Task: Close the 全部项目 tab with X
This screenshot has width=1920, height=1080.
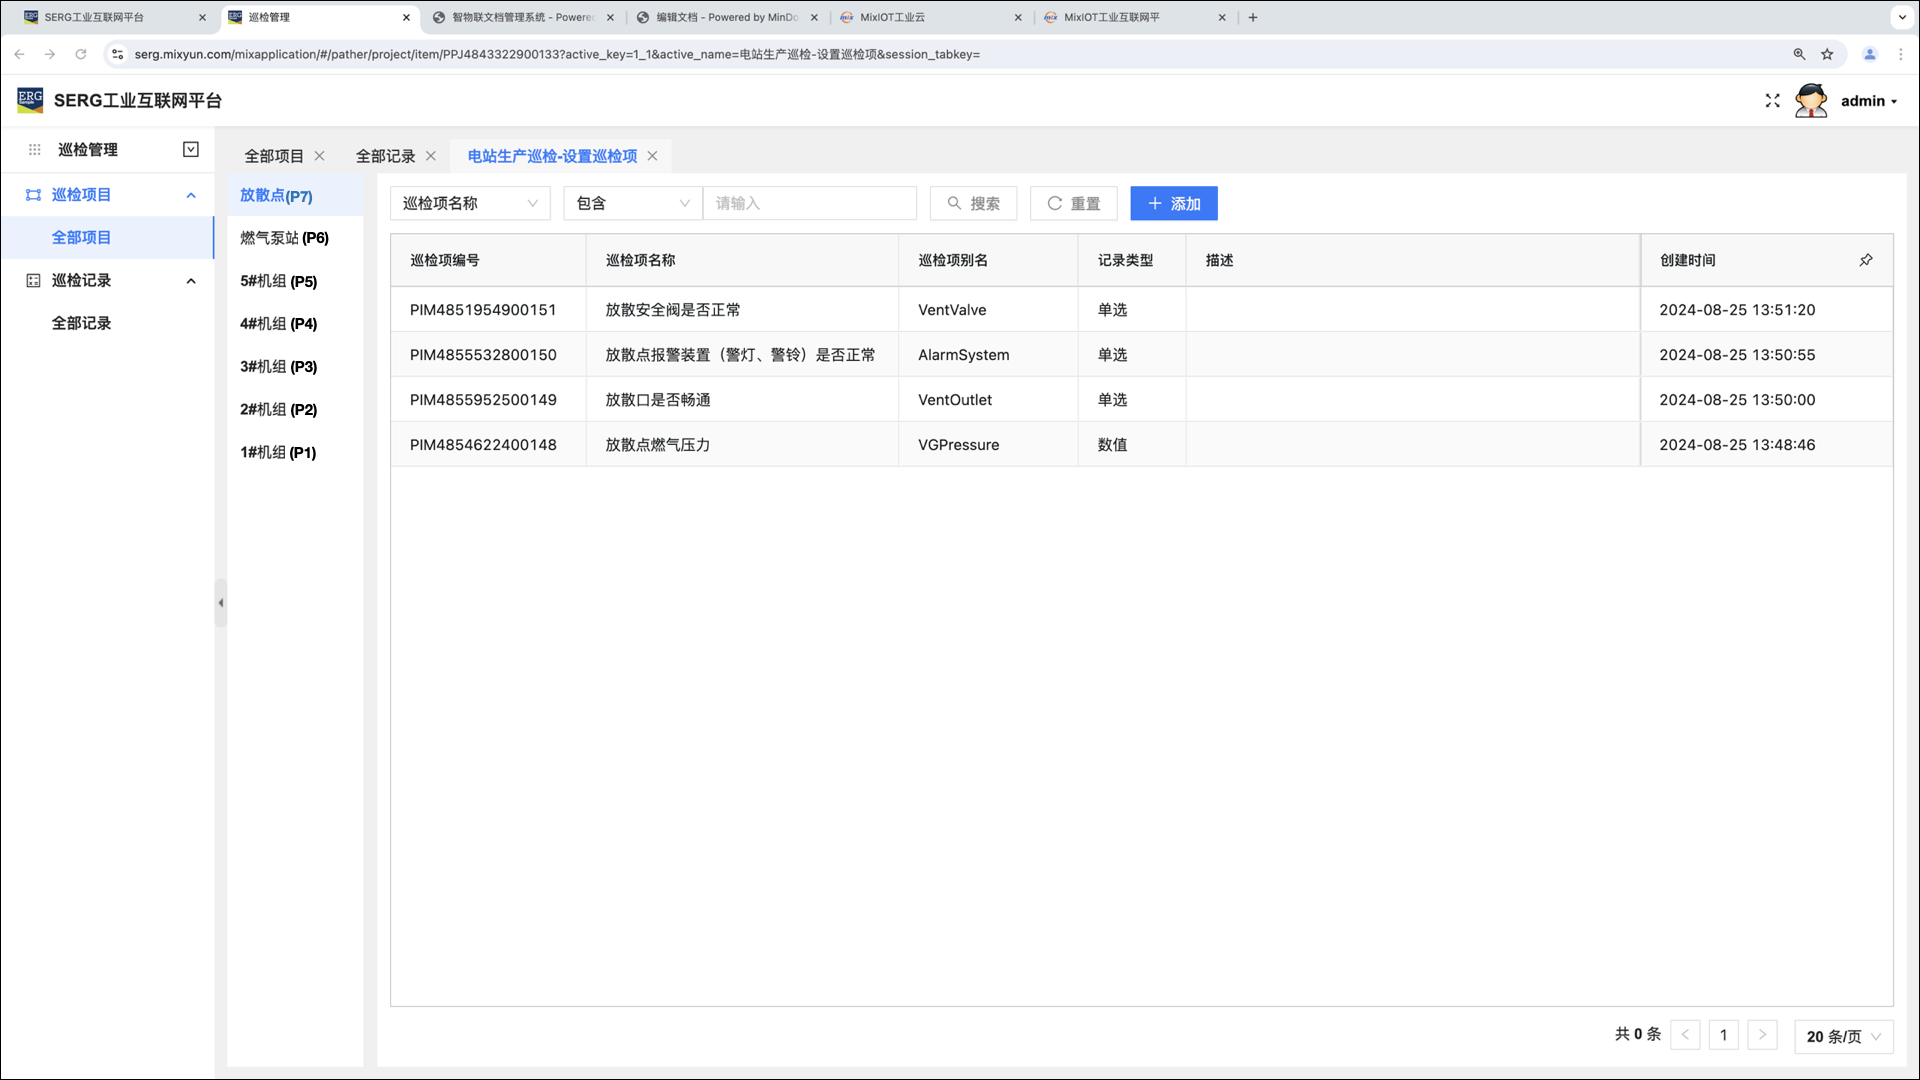Action: [320, 156]
